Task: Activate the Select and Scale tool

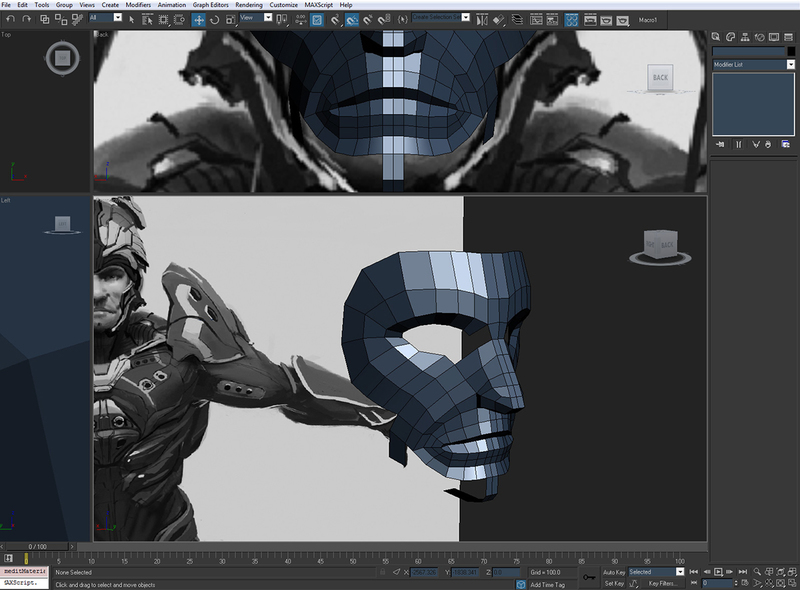Action: [x=231, y=19]
